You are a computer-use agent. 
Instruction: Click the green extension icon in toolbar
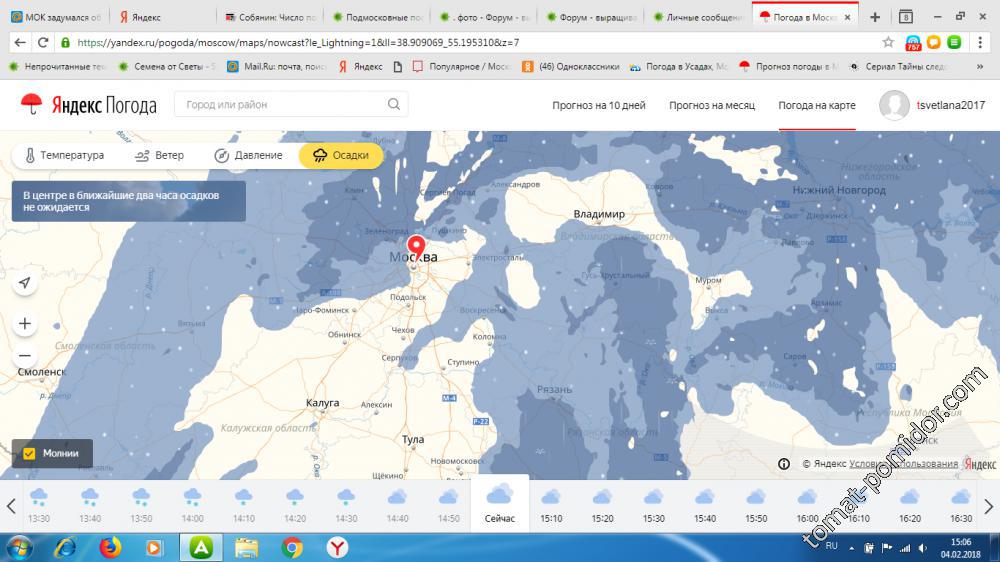pyautogui.click(x=954, y=42)
